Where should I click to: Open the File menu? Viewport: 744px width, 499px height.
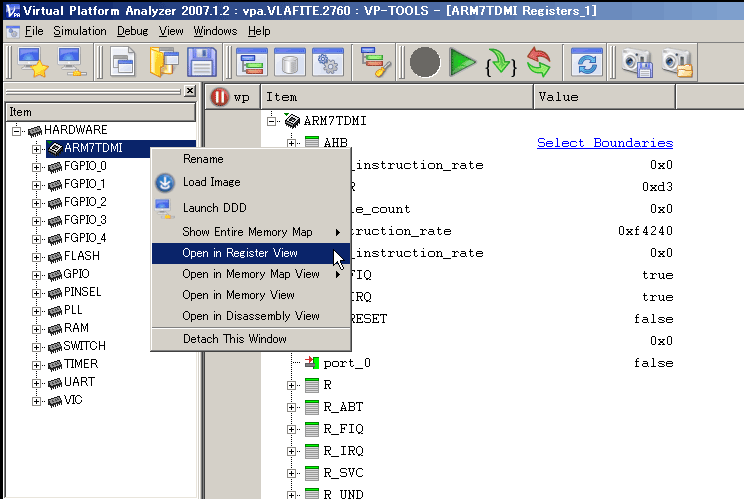coord(34,31)
